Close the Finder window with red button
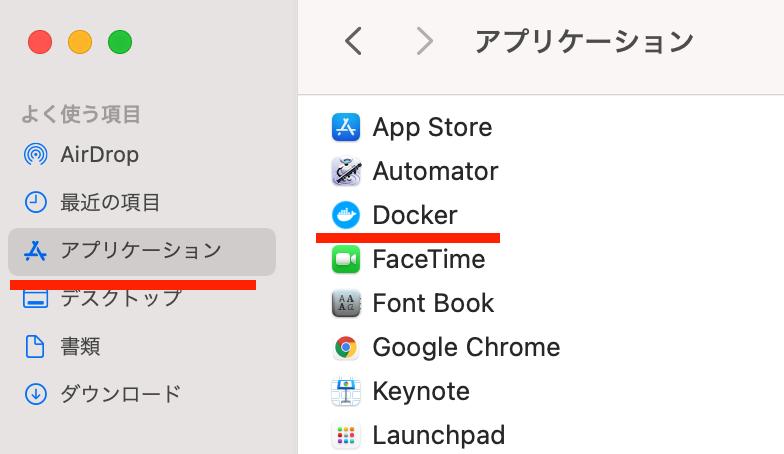 tap(40, 42)
